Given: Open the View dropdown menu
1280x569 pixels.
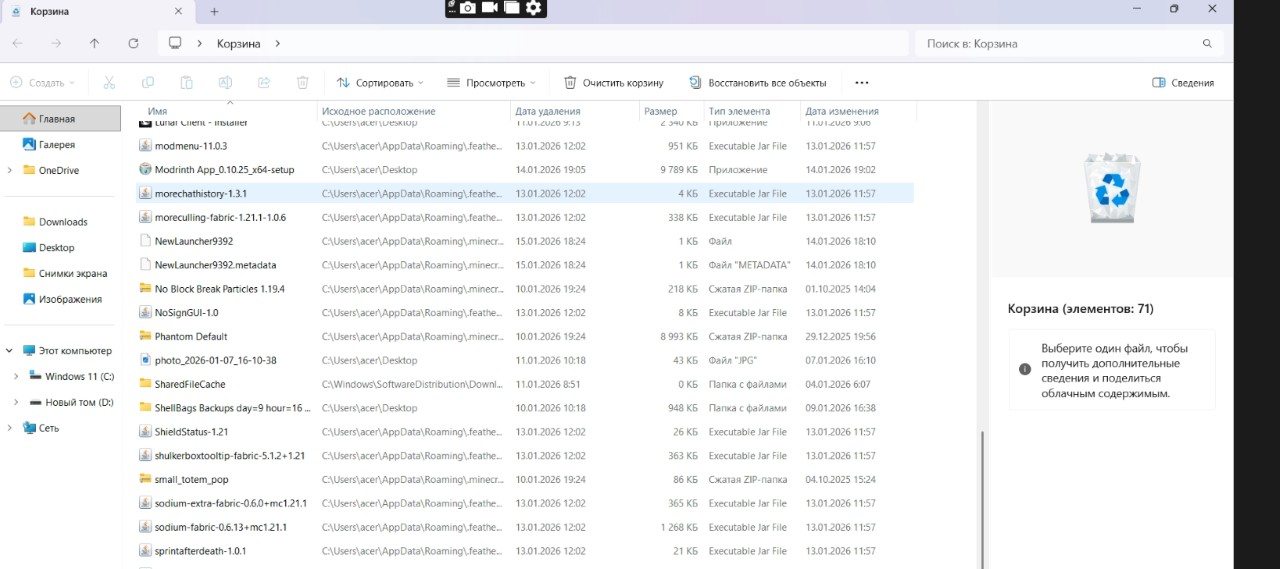Looking at the screenshot, I should click(x=491, y=83).
